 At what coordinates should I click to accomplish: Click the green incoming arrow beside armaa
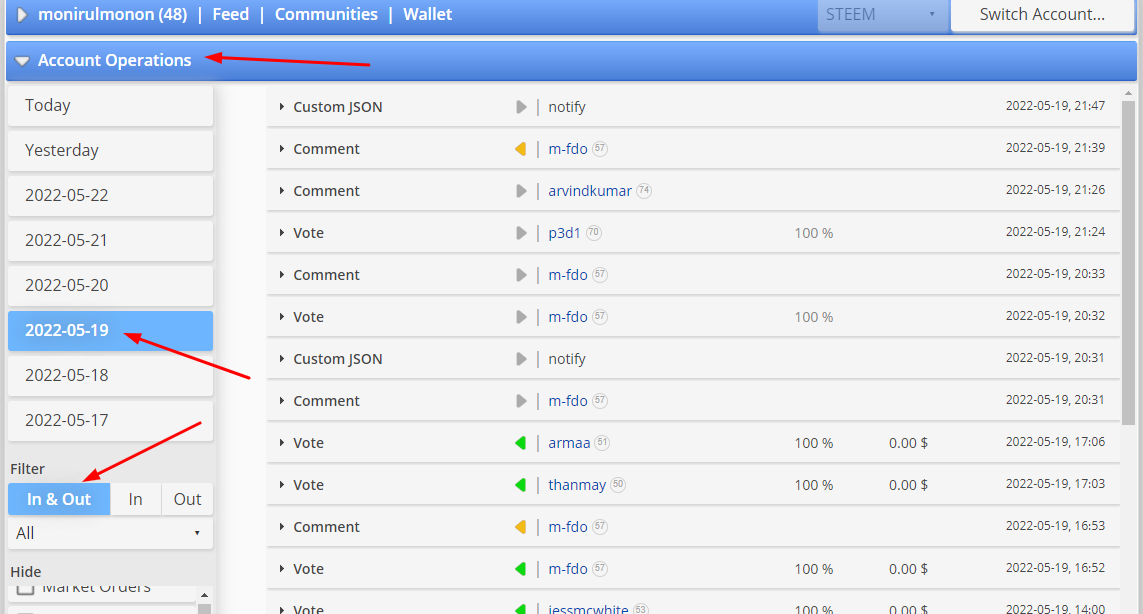(x=520, y=443)
